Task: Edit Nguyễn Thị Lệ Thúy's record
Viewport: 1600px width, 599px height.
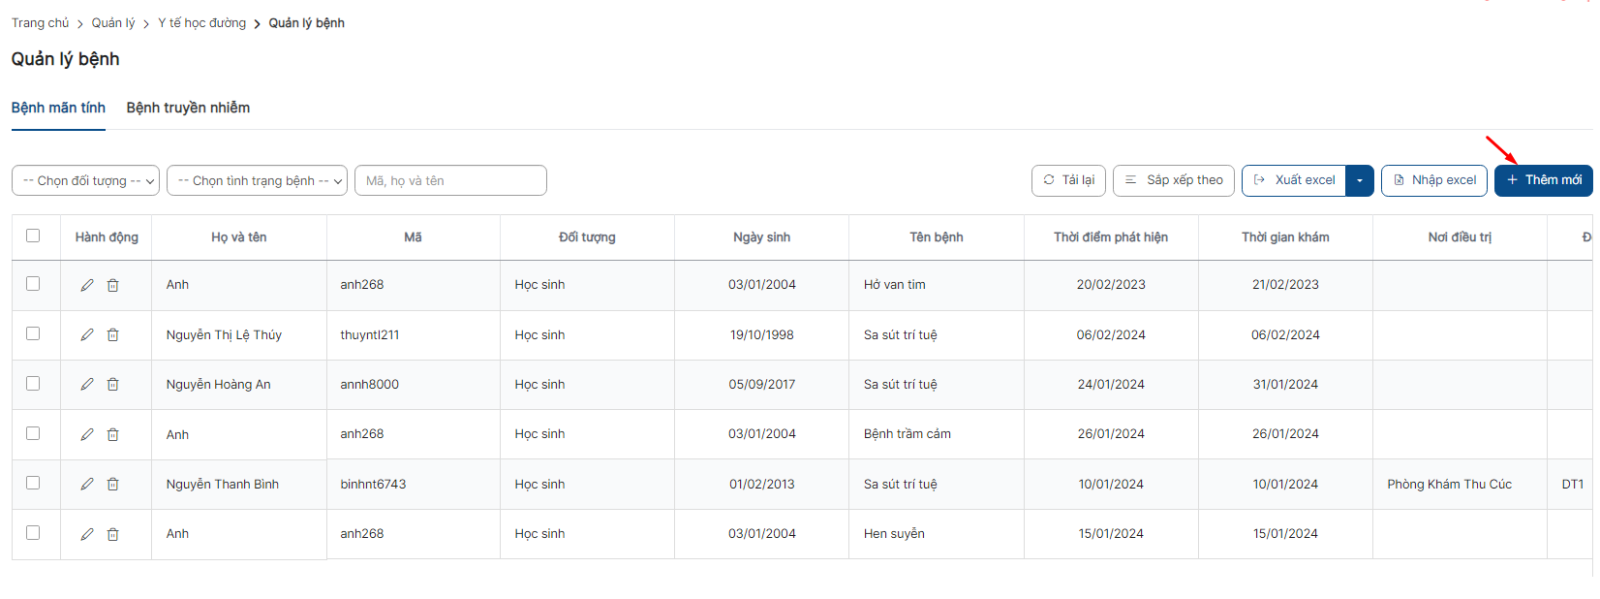Action: coord(87,335)
